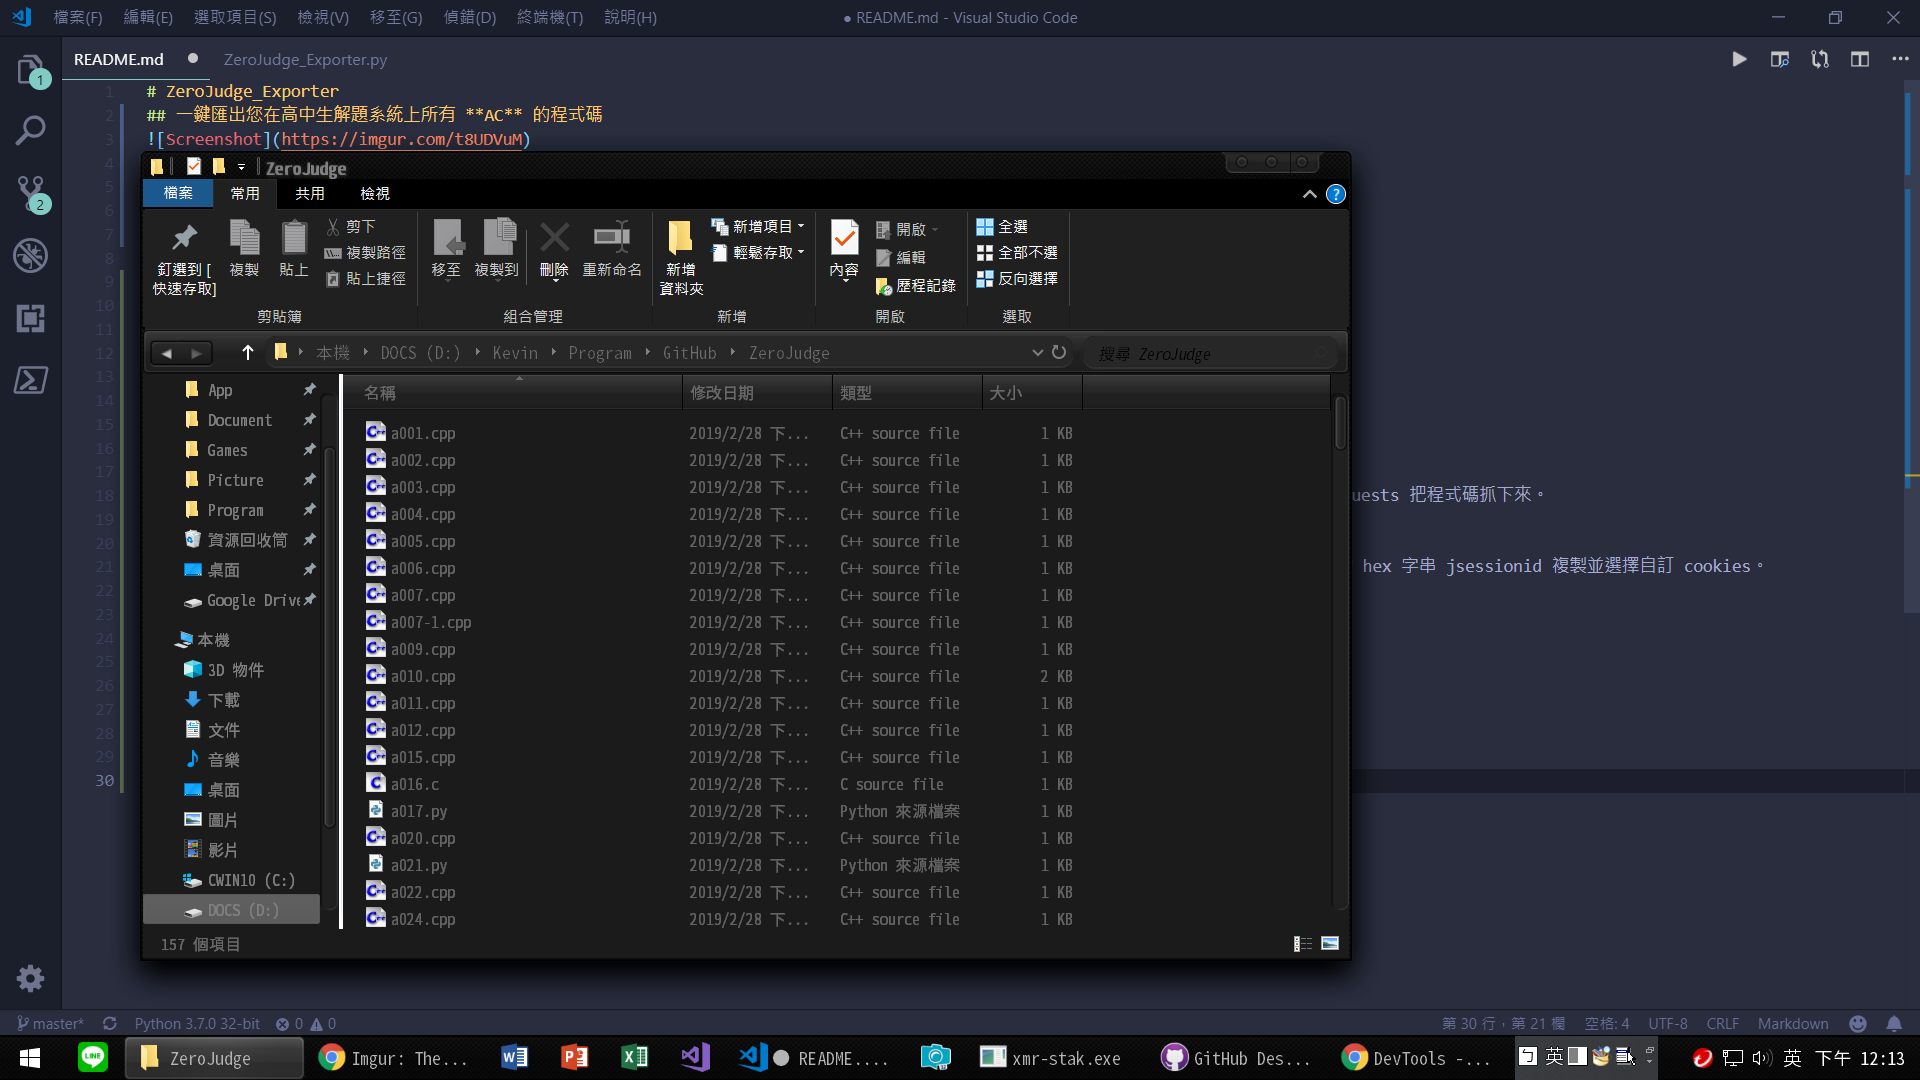
Task: Open the 檢視 tab in Explorer ribbon
Action: coord(375,193)
